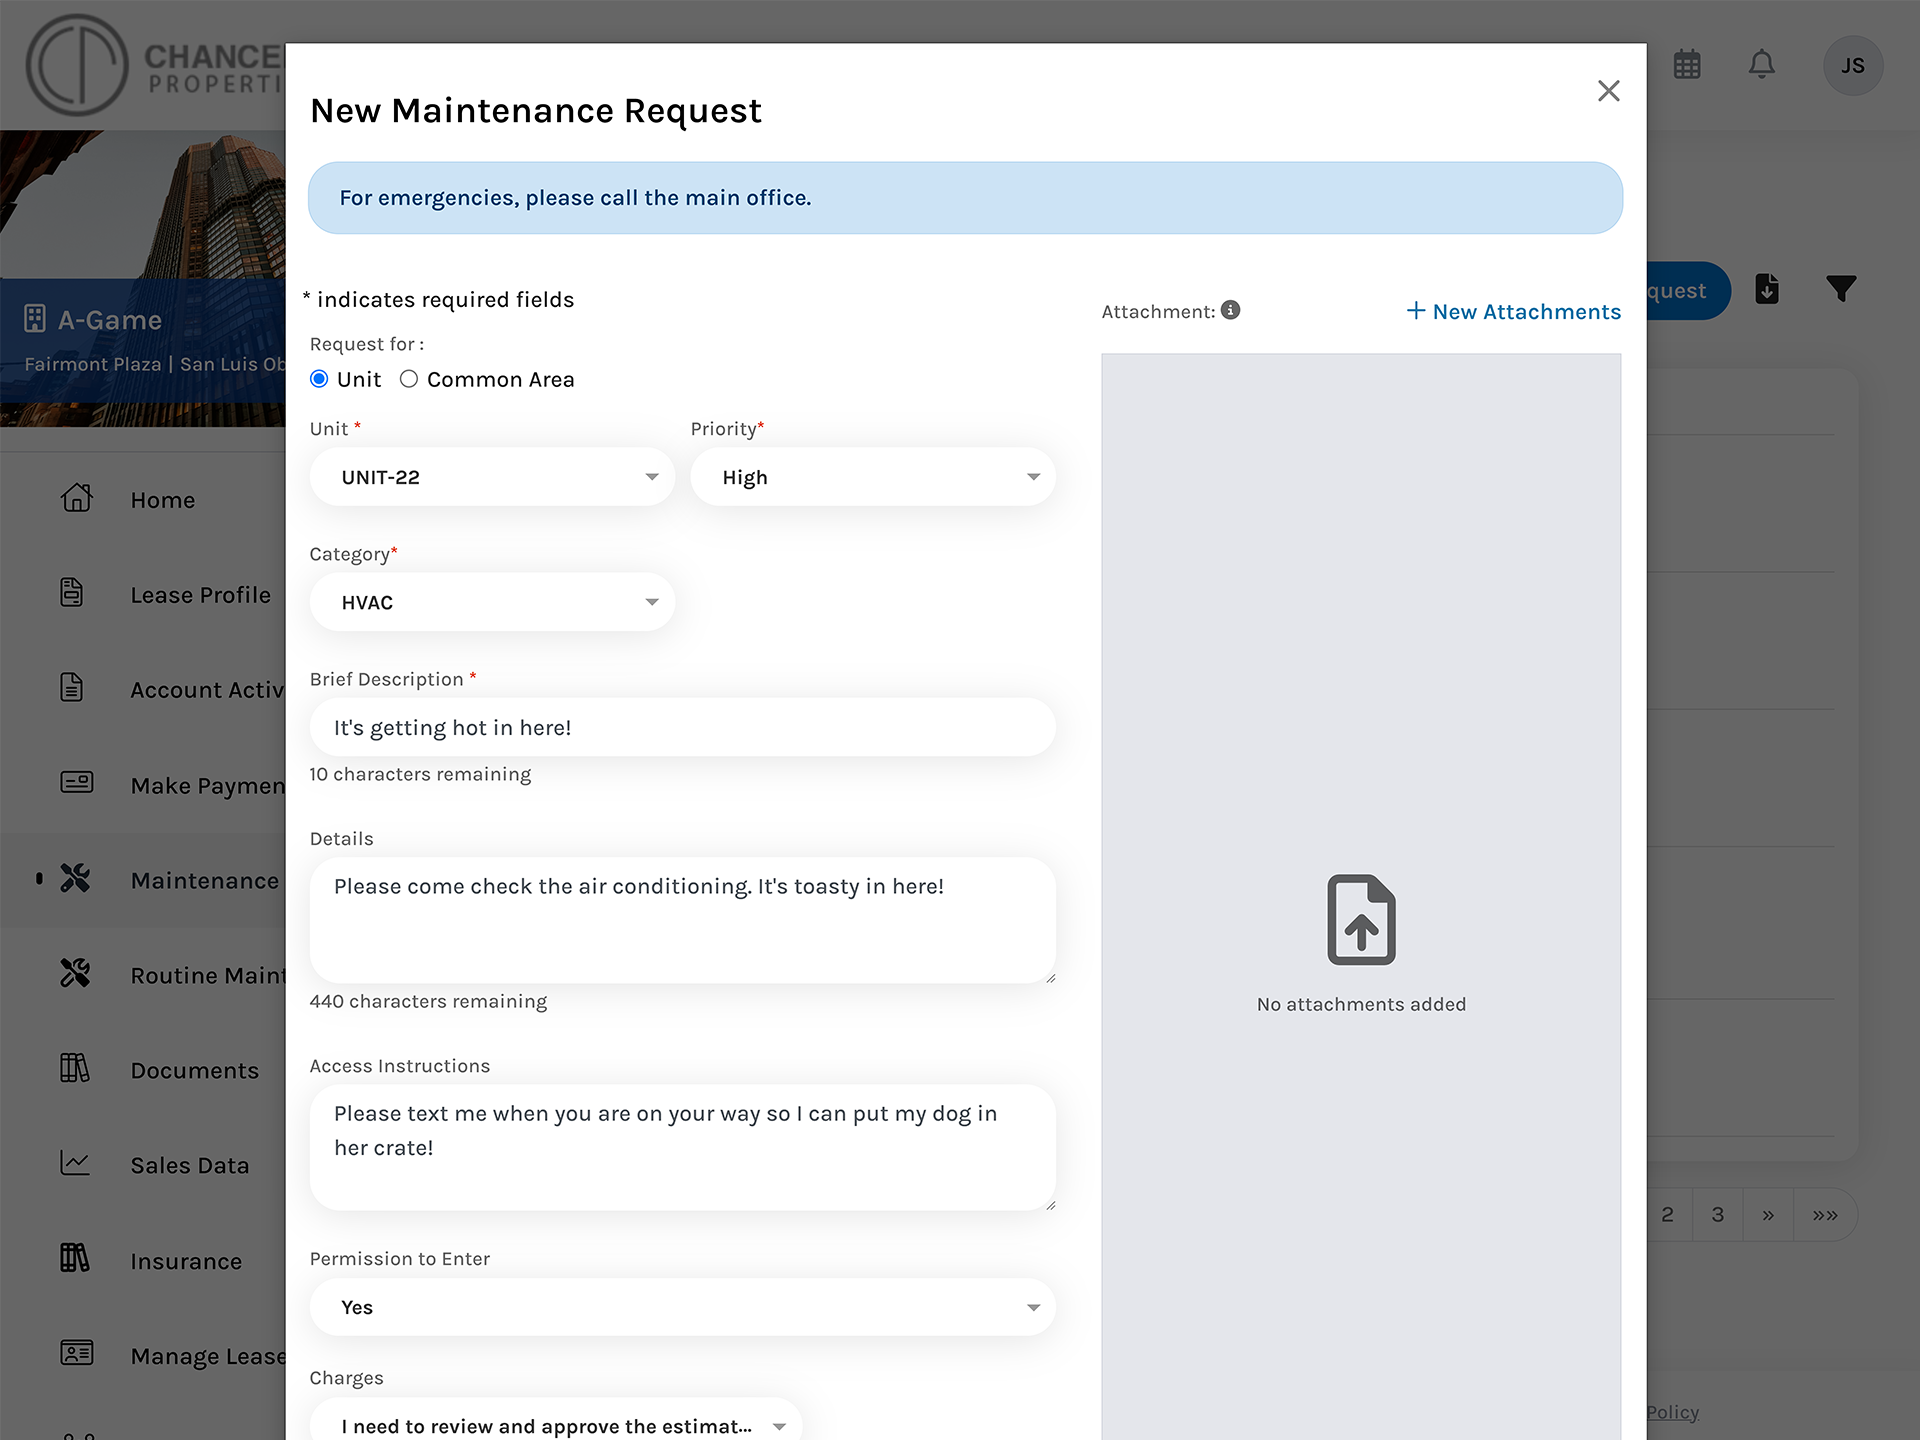1920x1440 pixels.
Task: Open the calendar icon in the top bar
Action: 1687,64
